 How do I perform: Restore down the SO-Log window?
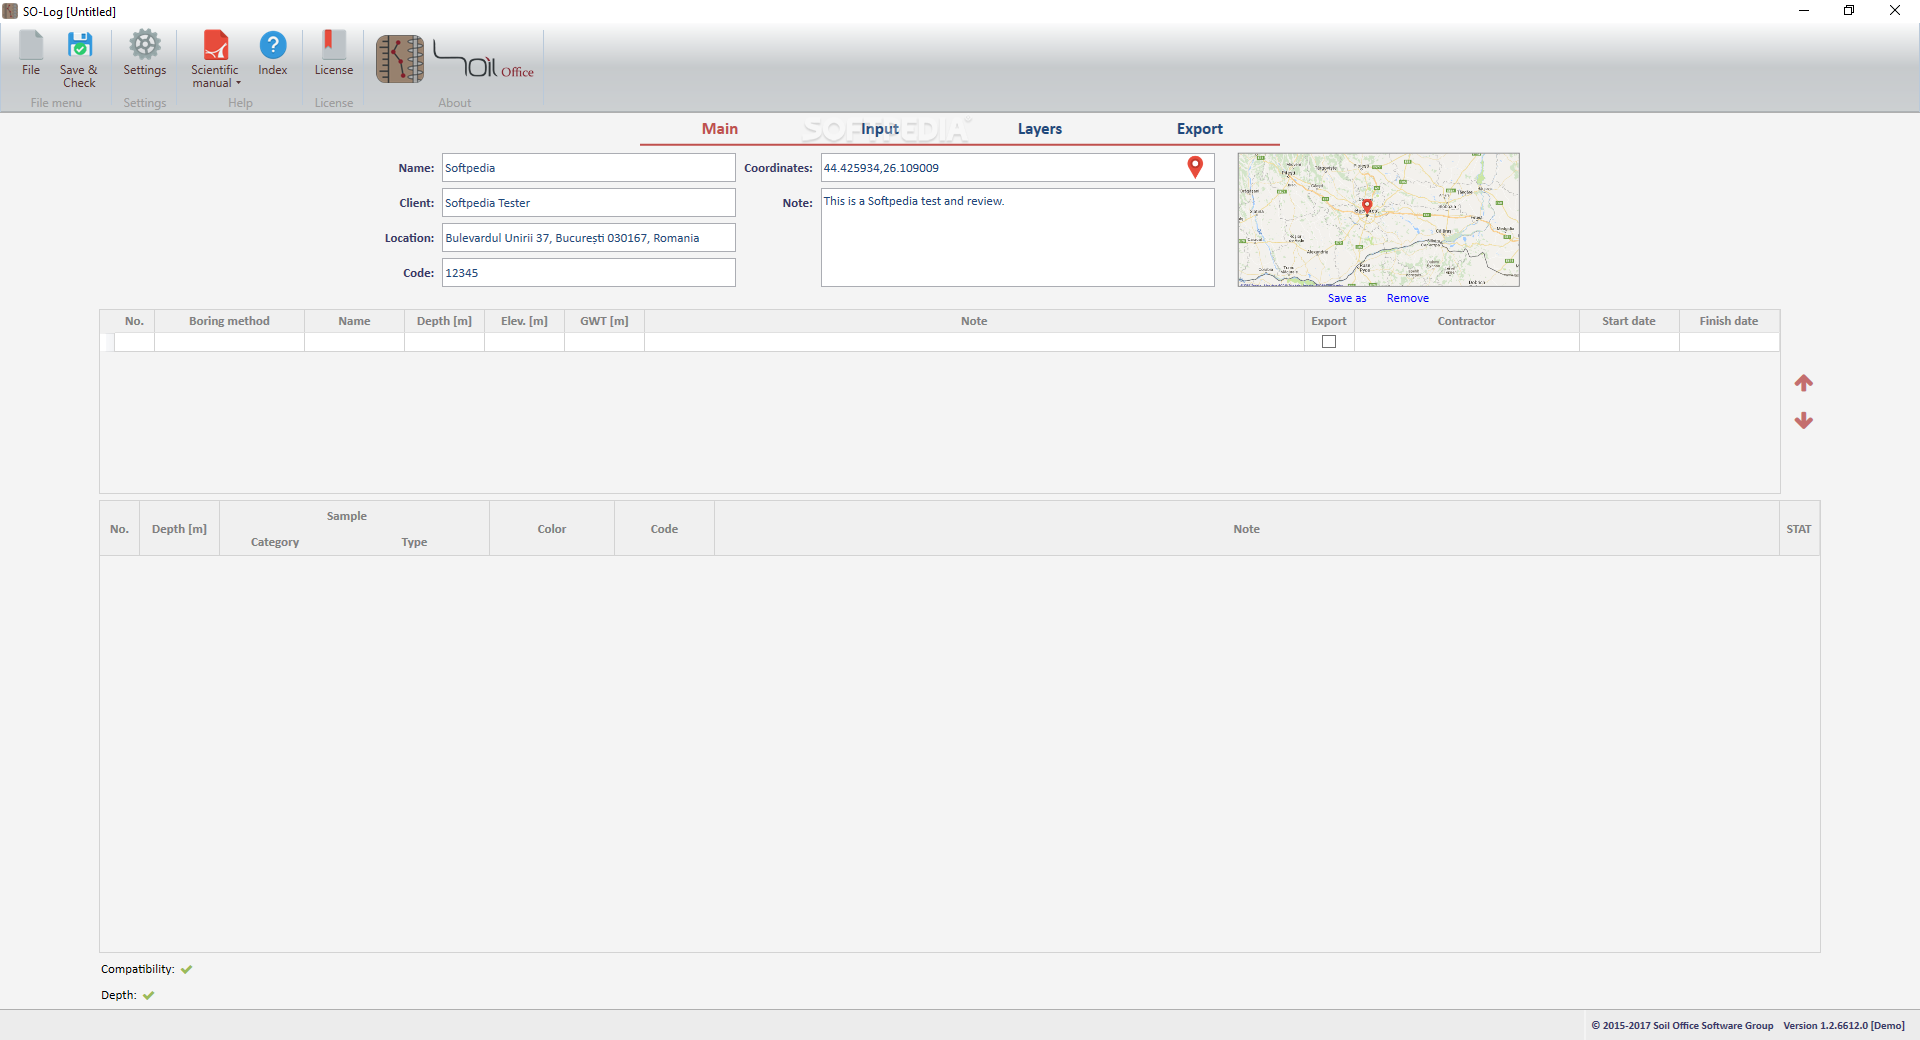pos(1849,11)
